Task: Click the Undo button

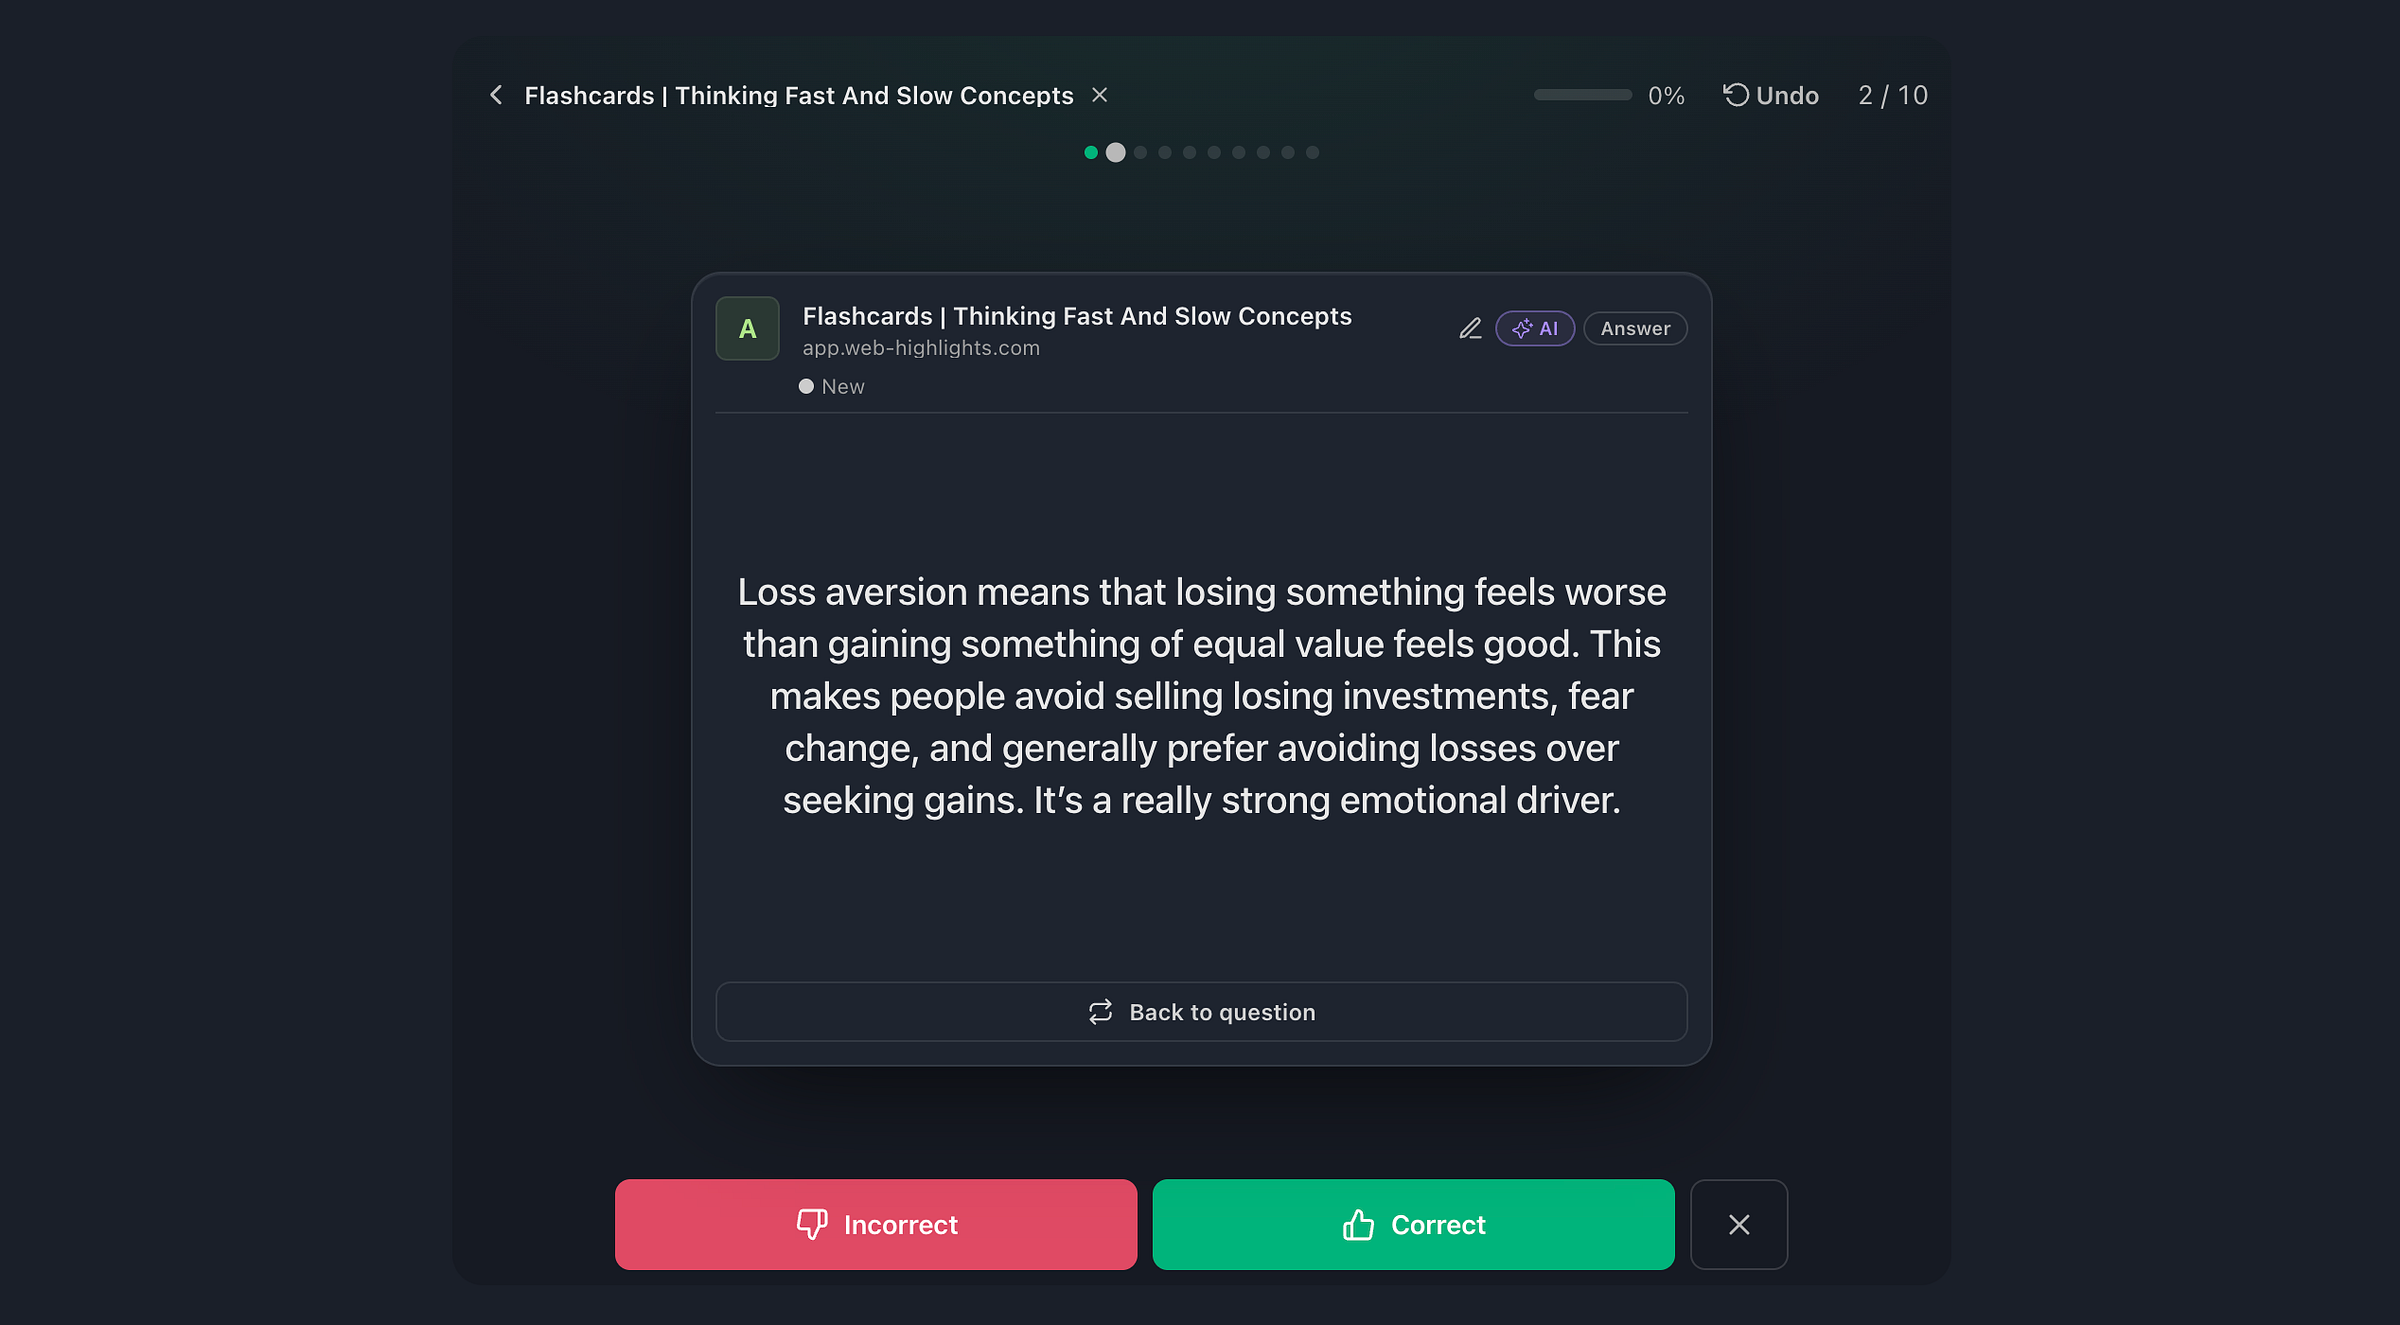Action: [x=1770, y=95]
